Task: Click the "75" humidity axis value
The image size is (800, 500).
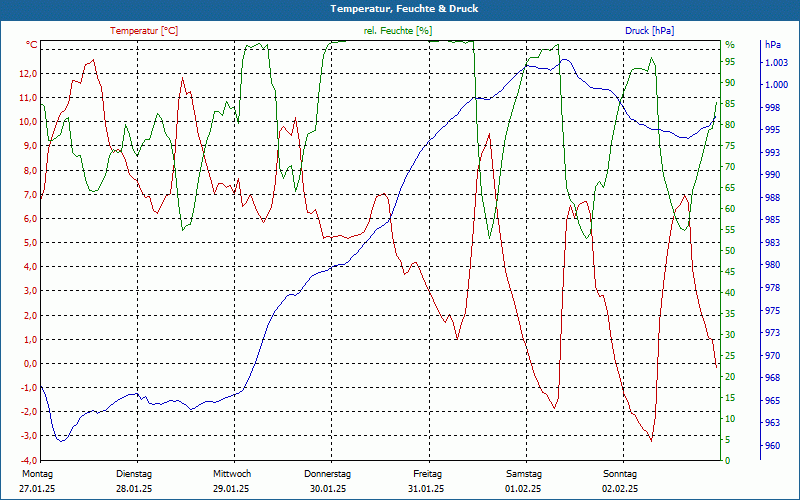Action: click(x=730, y=145)
